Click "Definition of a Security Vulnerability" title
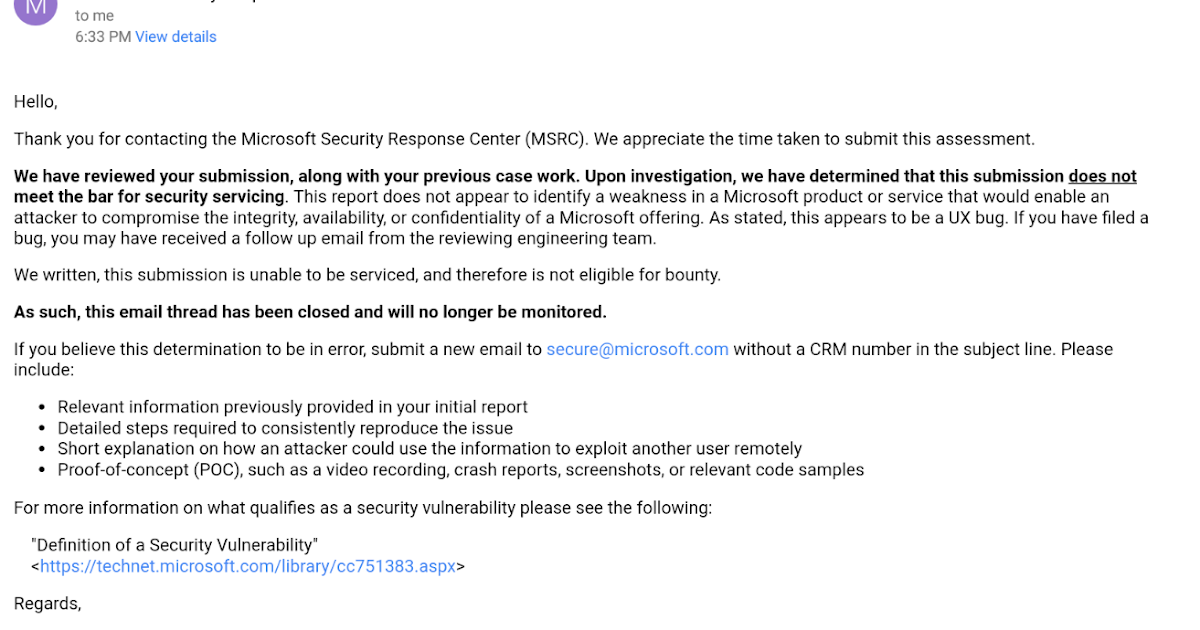 tap(175, 545)
